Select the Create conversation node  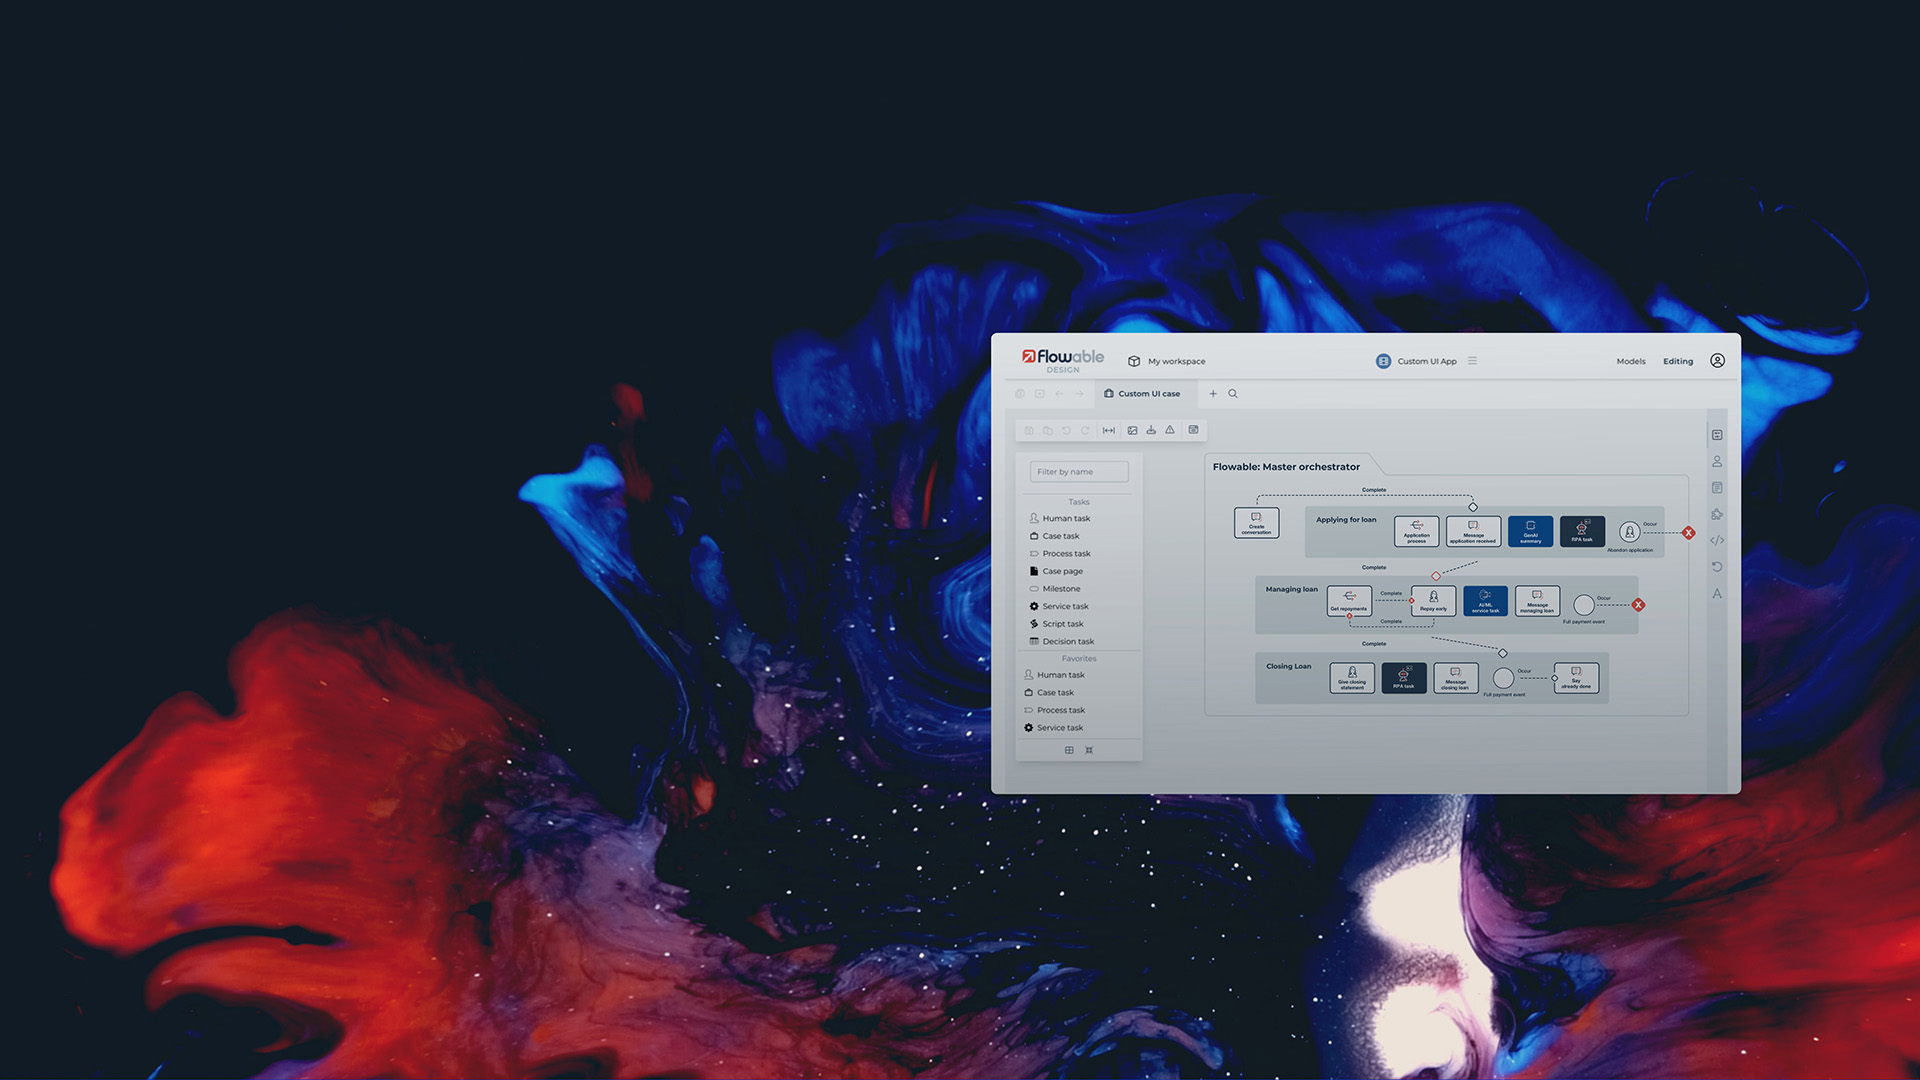(1256, 523)
